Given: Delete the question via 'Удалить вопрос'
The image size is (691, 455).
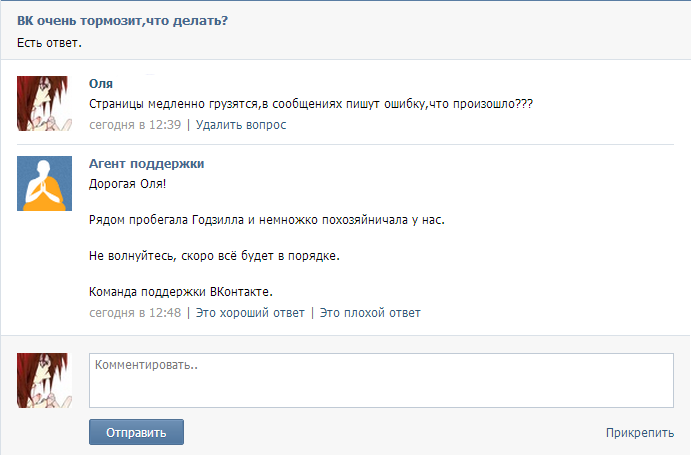Looking at the screenshot, I should [241, 125].
